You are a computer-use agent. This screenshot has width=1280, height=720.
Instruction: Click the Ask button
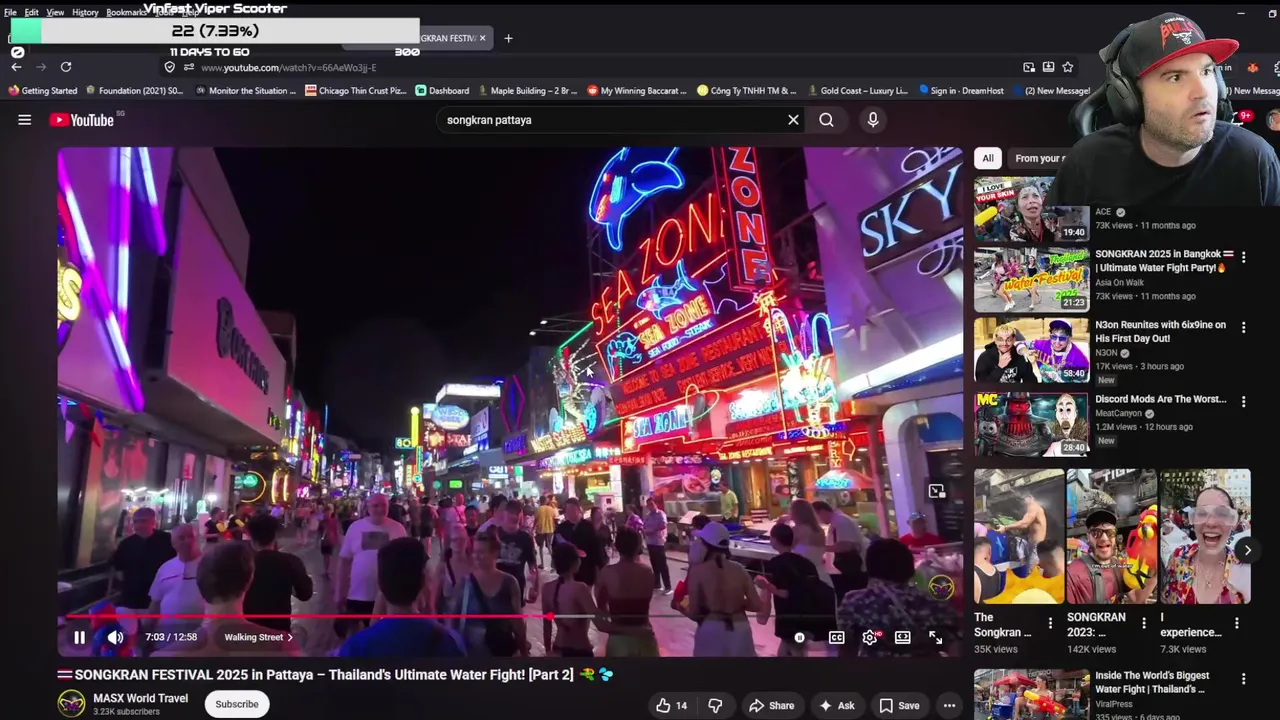pos(836,705)
